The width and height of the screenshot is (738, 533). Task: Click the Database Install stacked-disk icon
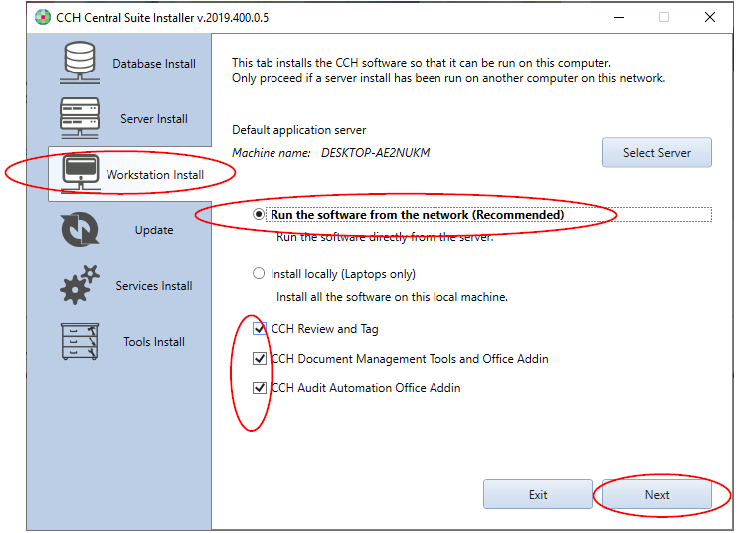point(80,63)
